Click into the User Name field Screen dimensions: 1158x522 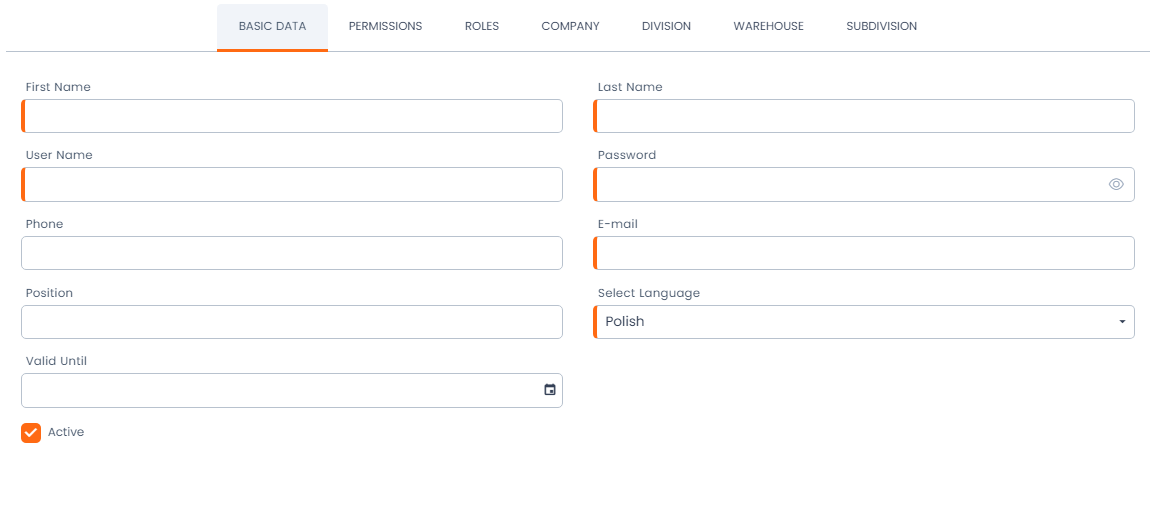coord(292,185)
